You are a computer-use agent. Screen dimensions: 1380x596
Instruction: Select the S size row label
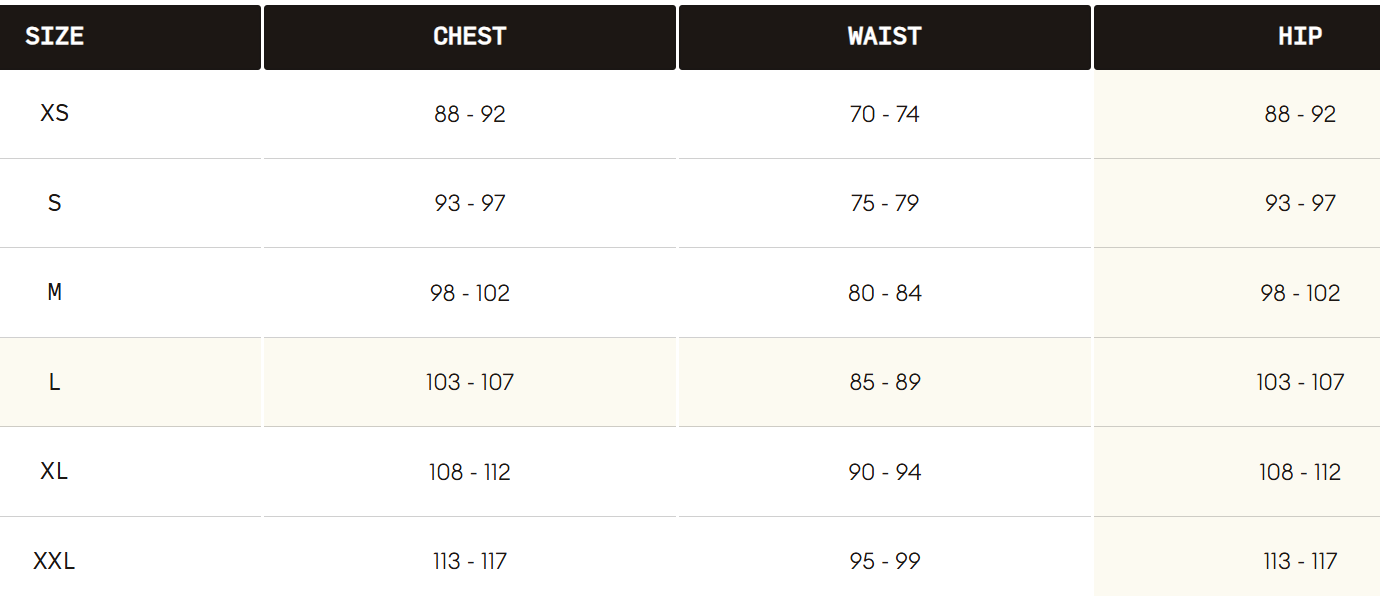(x=55, y=203)
